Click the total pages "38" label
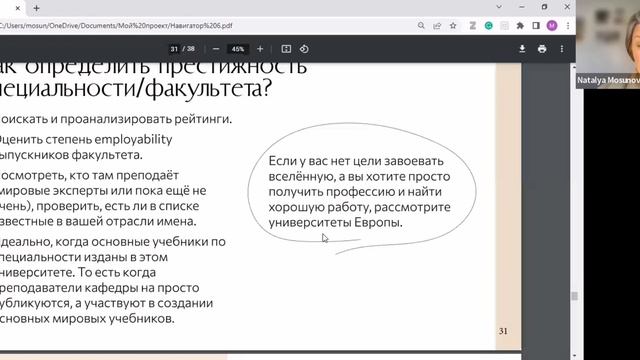Image resolution: width=640 pixels, height=360 pixels. 191,49
